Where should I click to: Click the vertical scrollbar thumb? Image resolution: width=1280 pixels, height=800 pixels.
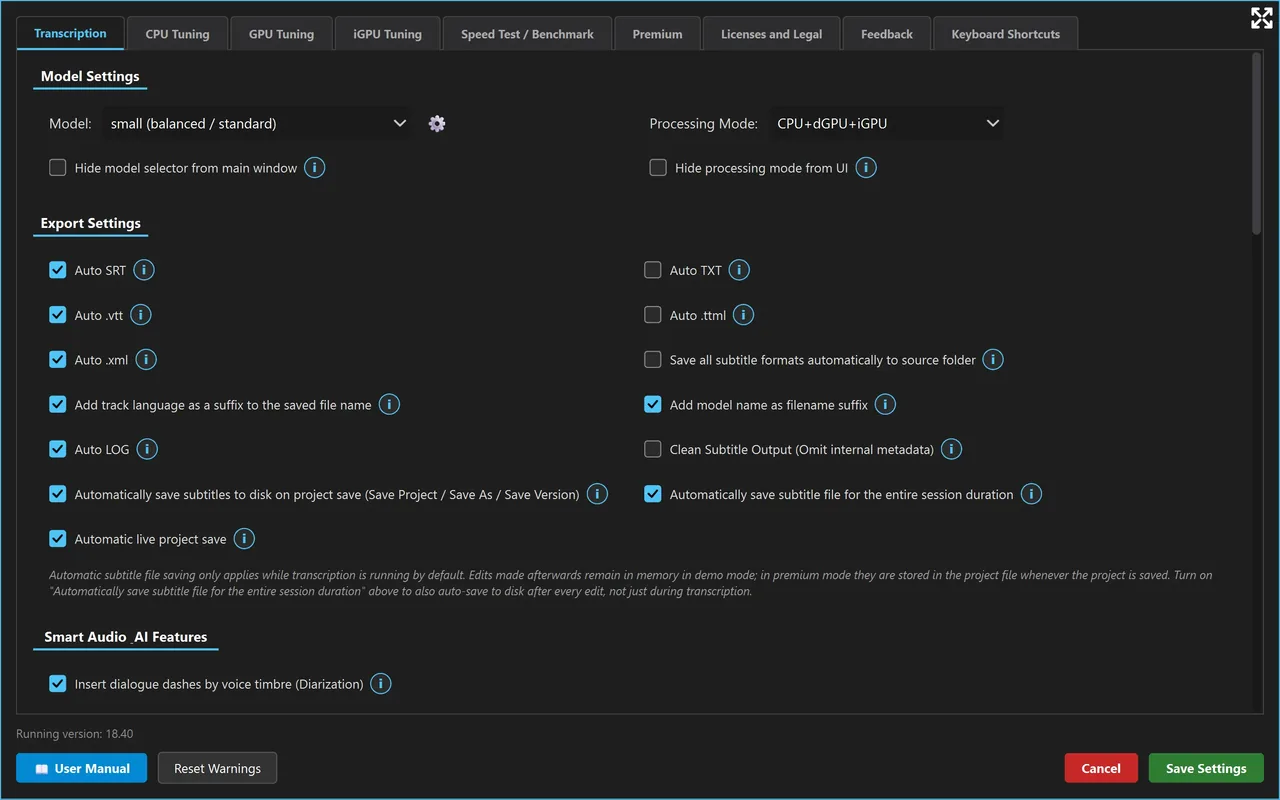pos(1257,144)
